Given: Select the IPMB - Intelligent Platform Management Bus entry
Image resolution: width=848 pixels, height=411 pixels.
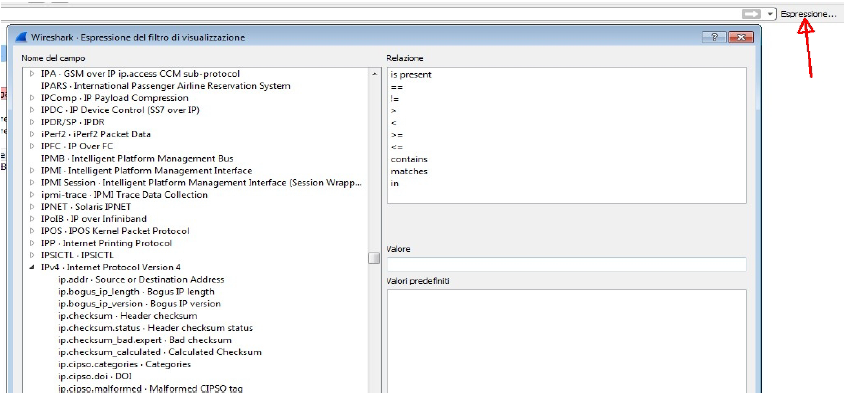Looking at the screenshot, I should click(136, 158).
